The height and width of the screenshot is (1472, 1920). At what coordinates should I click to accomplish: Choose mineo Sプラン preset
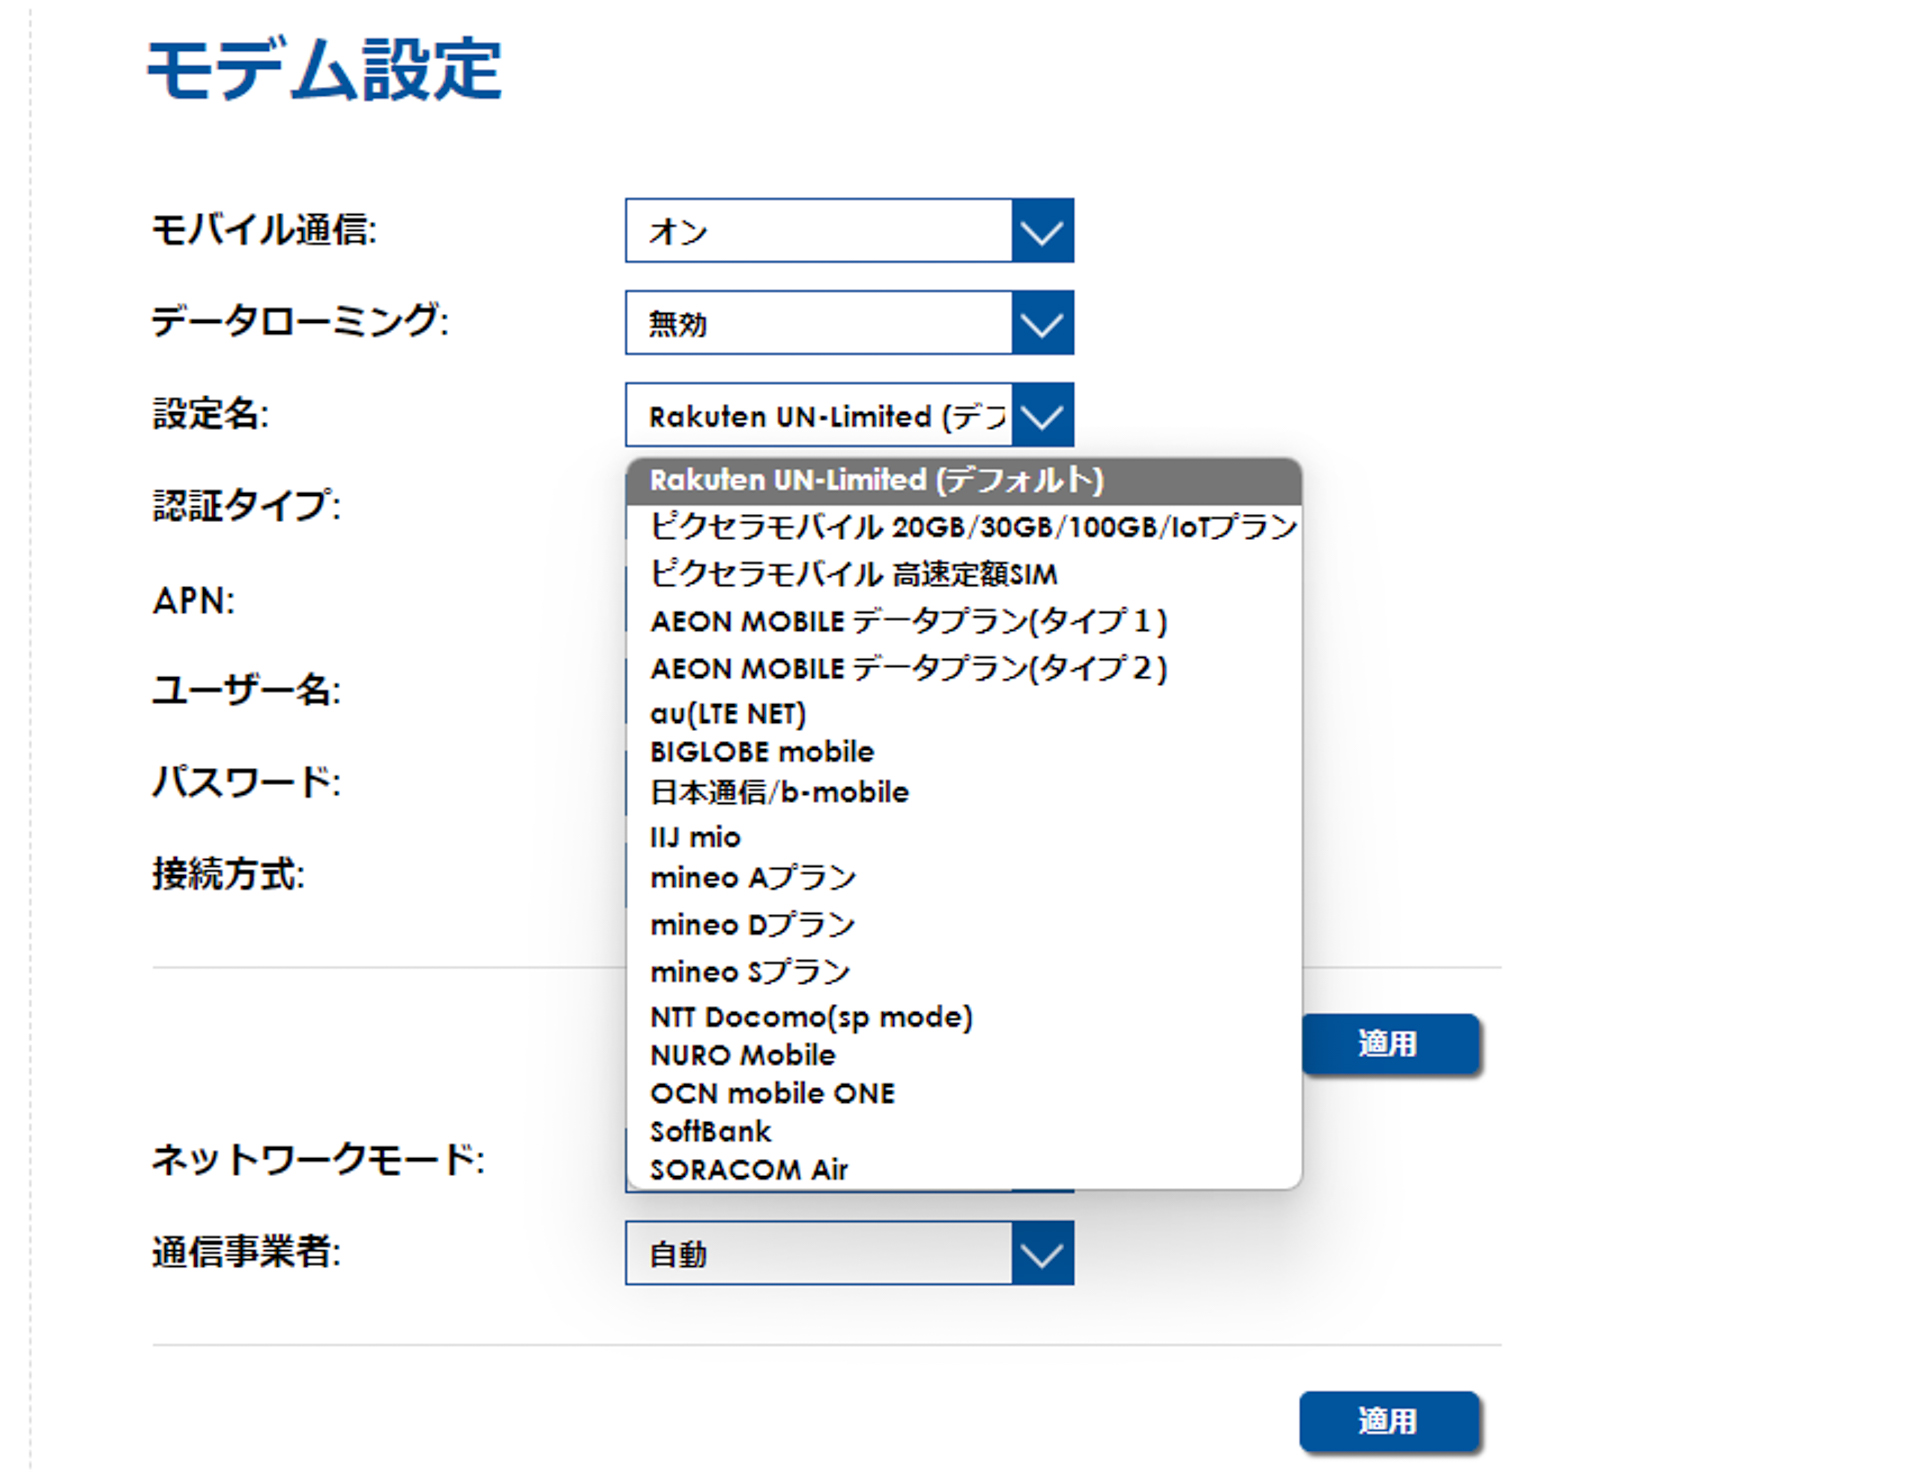tap(750, 971)
